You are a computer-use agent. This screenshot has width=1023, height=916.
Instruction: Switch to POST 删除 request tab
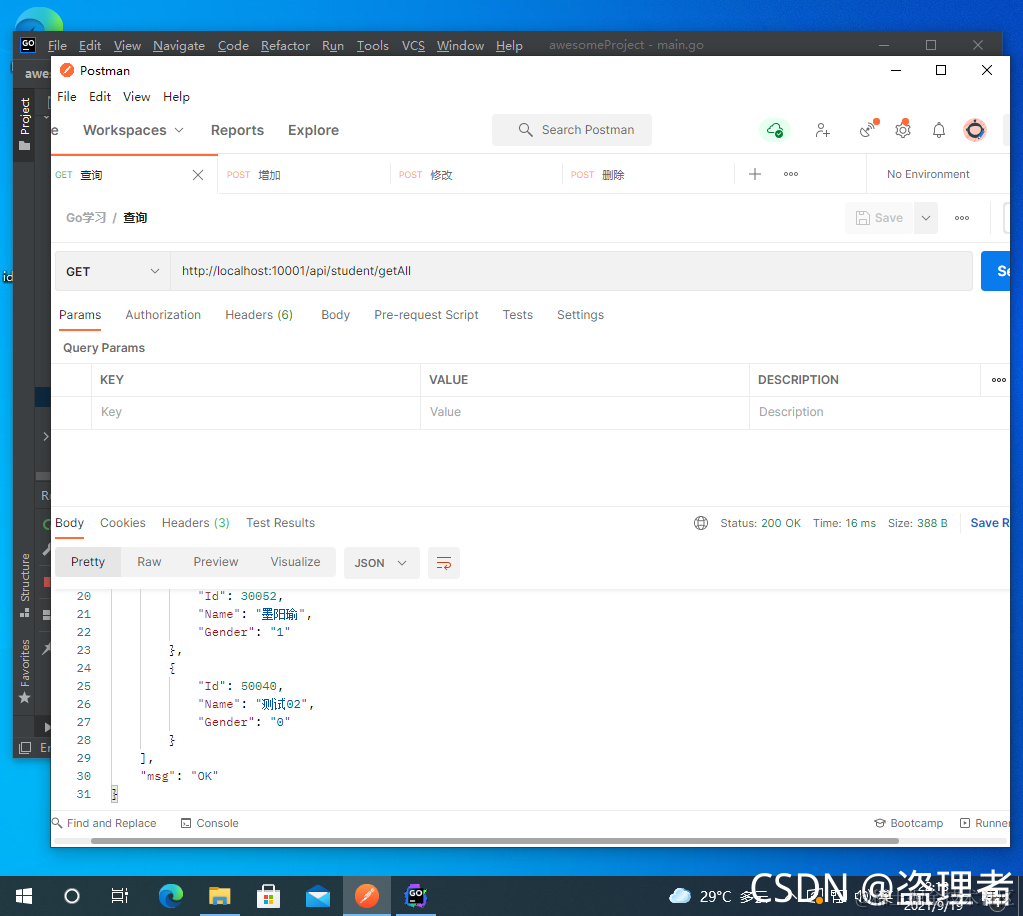point(649,175)
